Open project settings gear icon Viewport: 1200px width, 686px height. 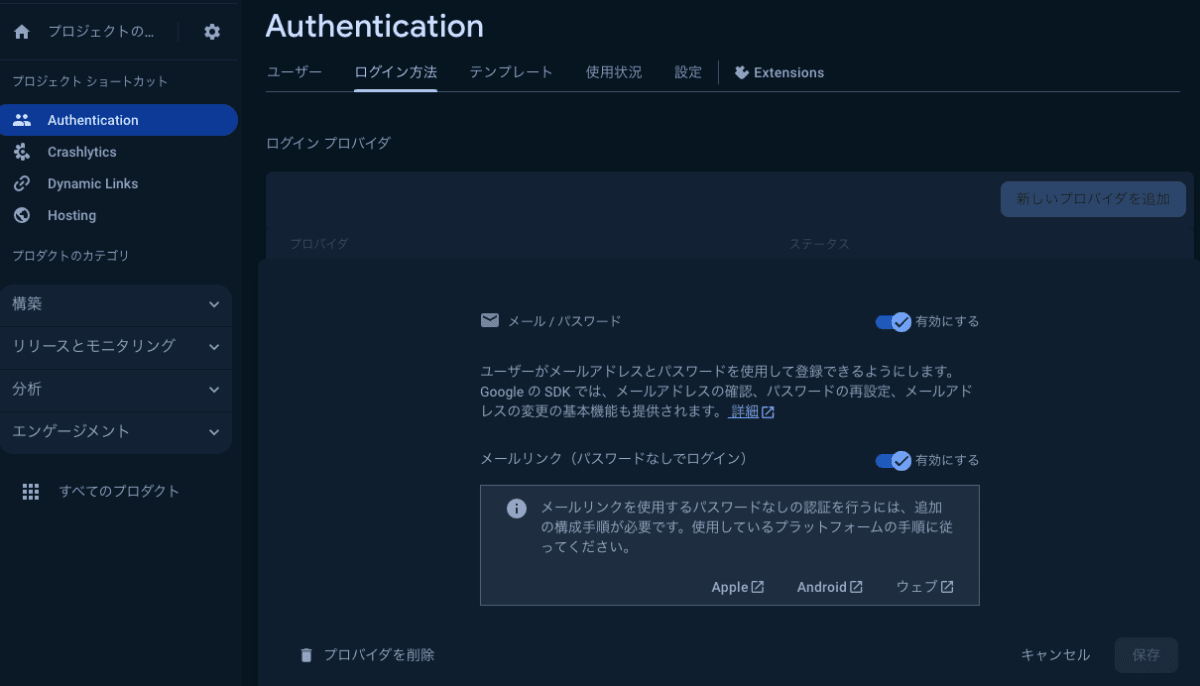212,32
